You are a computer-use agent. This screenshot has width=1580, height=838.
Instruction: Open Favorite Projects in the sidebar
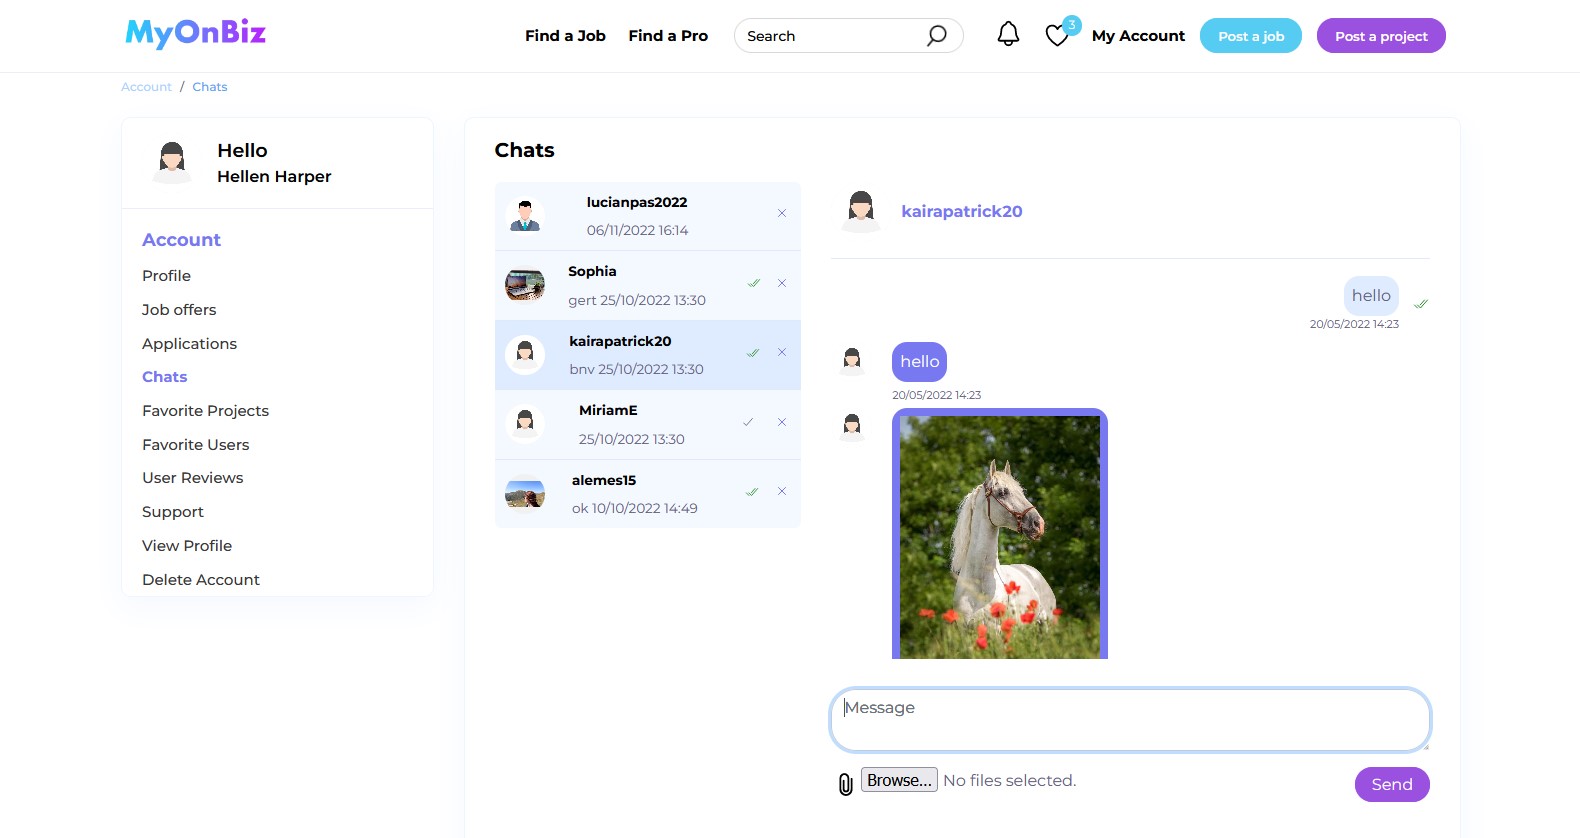click(205, 411)
